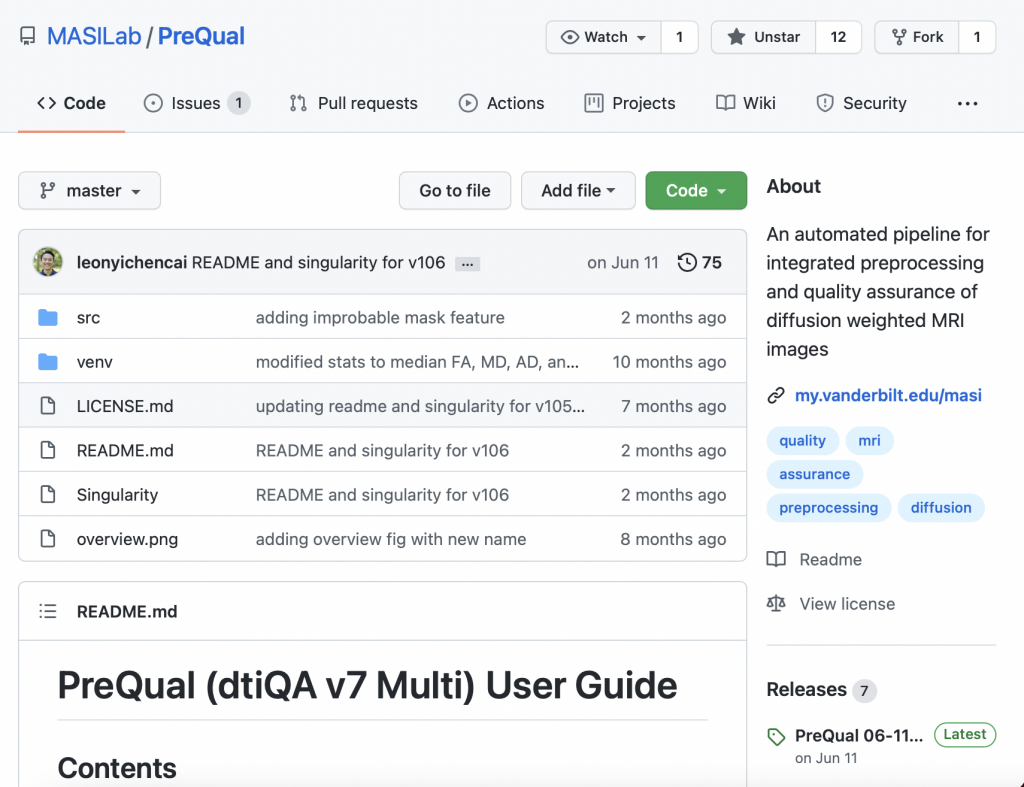Select the preprocessing topic tag
This screenshot has height=787, width=1024.
click(x=828, y=507)
